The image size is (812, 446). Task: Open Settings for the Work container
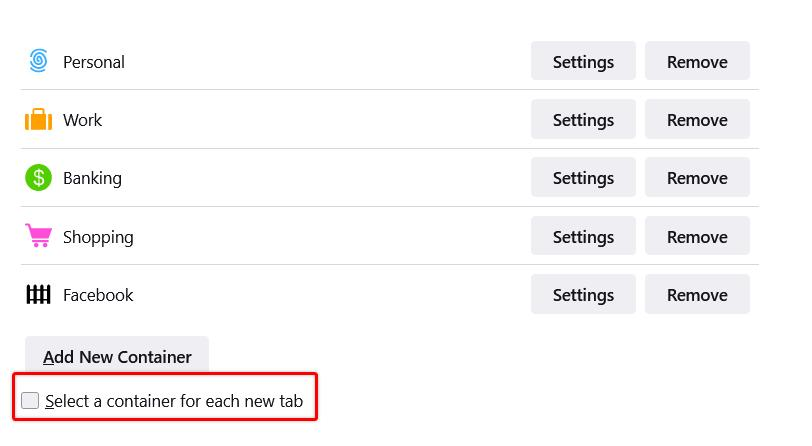583,120
